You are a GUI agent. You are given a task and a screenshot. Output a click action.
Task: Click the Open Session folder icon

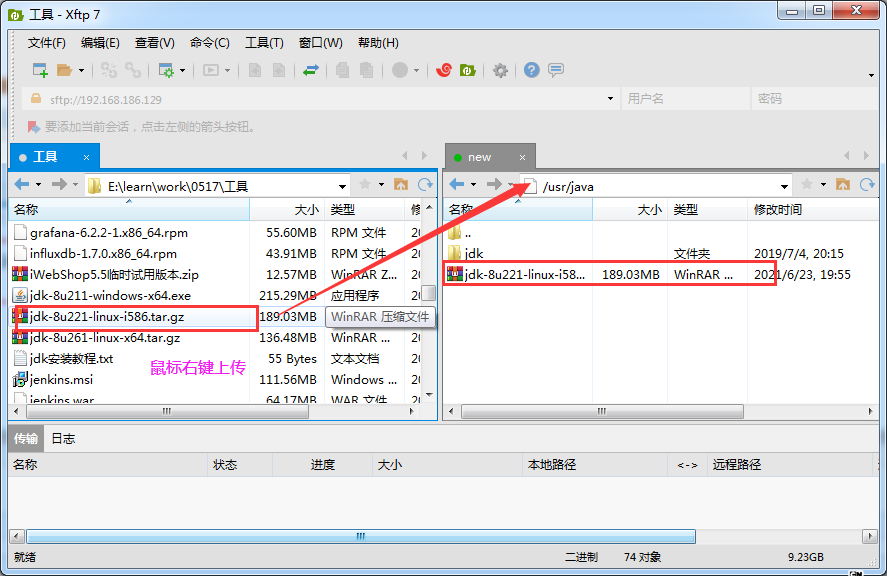[x=64, y=70]
